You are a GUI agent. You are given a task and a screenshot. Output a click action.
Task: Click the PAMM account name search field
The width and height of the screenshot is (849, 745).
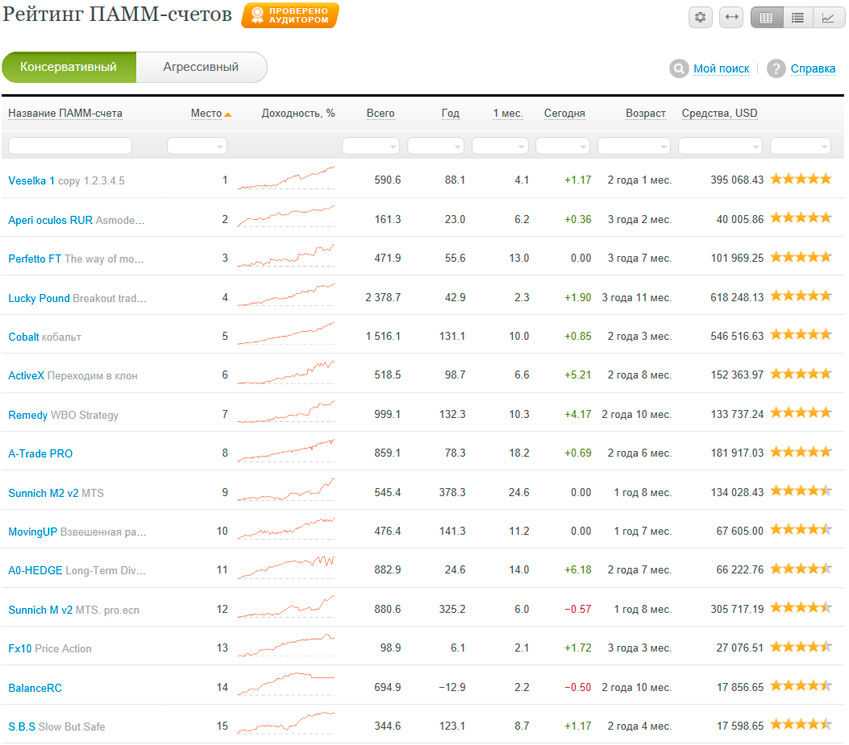coord(69,146)
